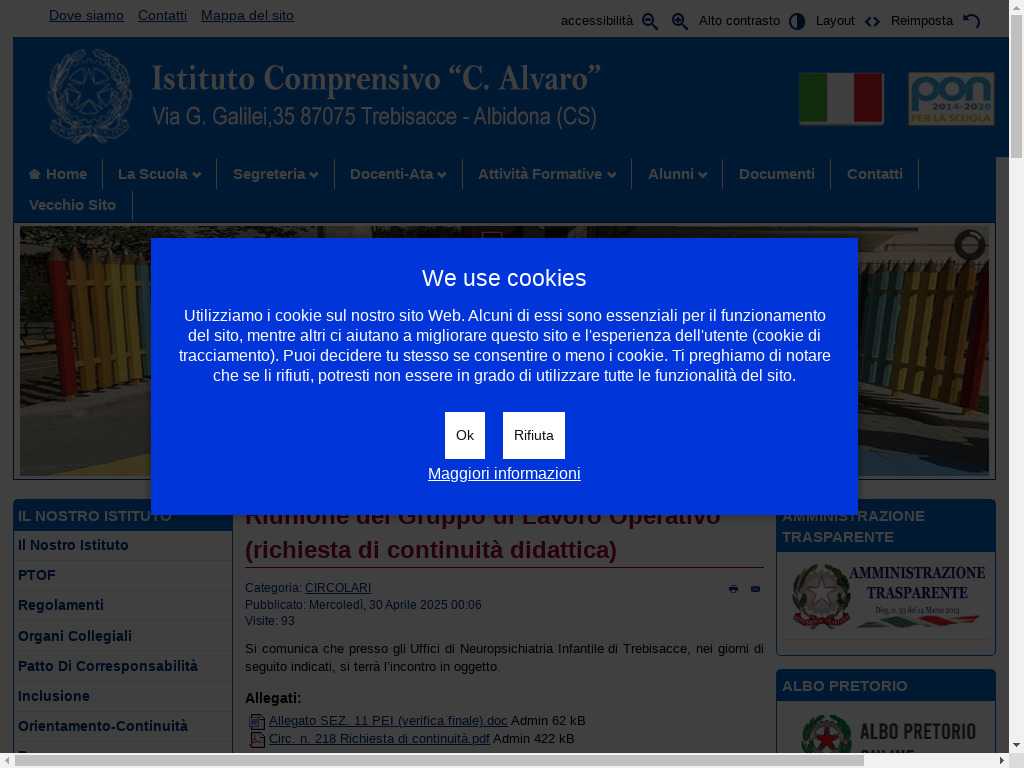Click the vertical scrollbar up arrow

1017,7
